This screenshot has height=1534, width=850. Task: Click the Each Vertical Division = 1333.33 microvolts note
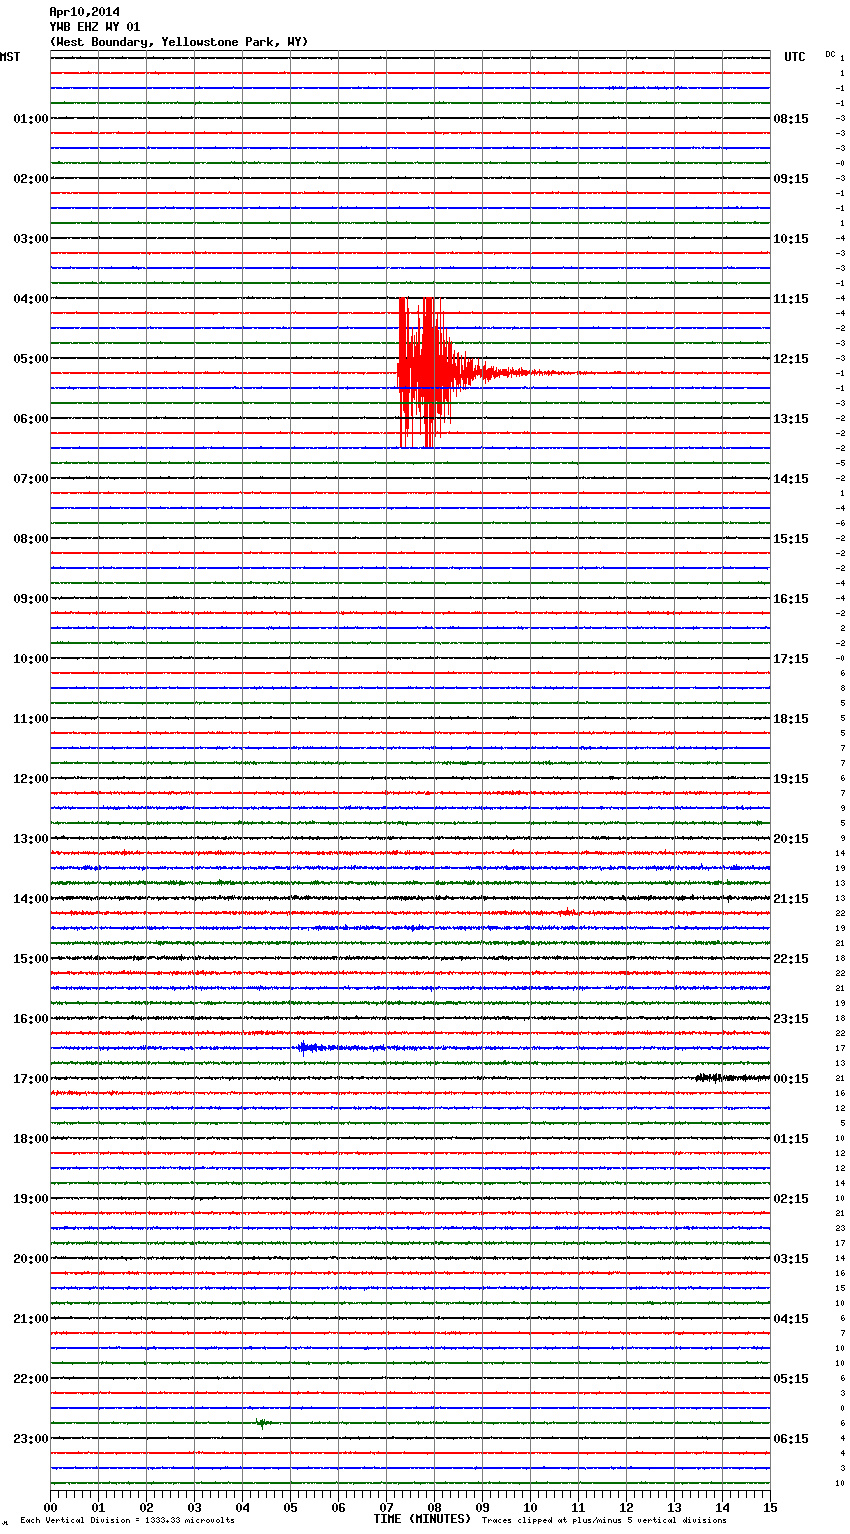pyautogui.click(x=127, y=1520)
